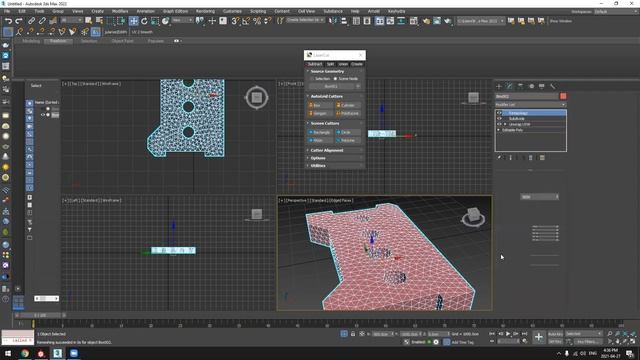
Task: Click the time slider handle
Action: pyautogui.click(x=40, y=315)
